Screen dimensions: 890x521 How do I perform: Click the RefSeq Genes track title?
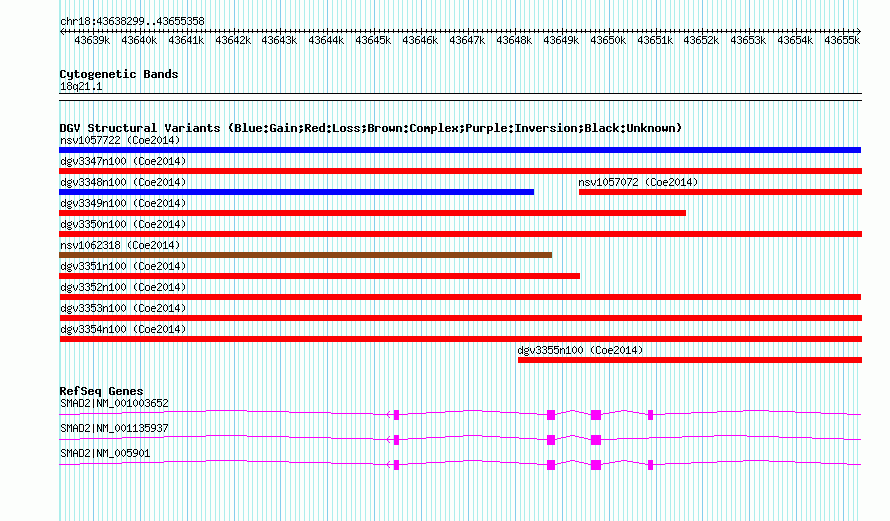click(x=101, y=391)
